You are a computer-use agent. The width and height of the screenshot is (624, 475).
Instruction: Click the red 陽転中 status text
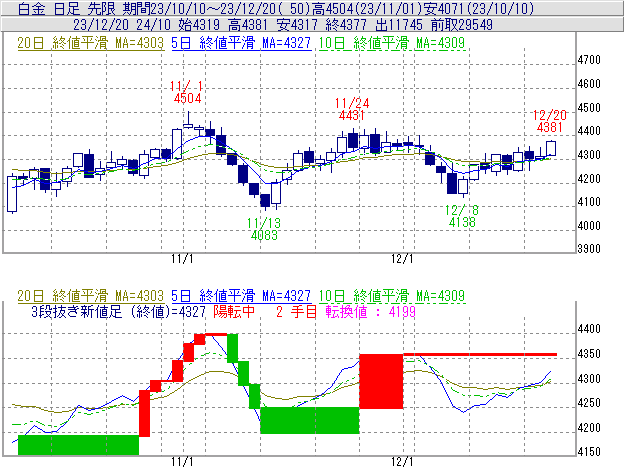234,311
